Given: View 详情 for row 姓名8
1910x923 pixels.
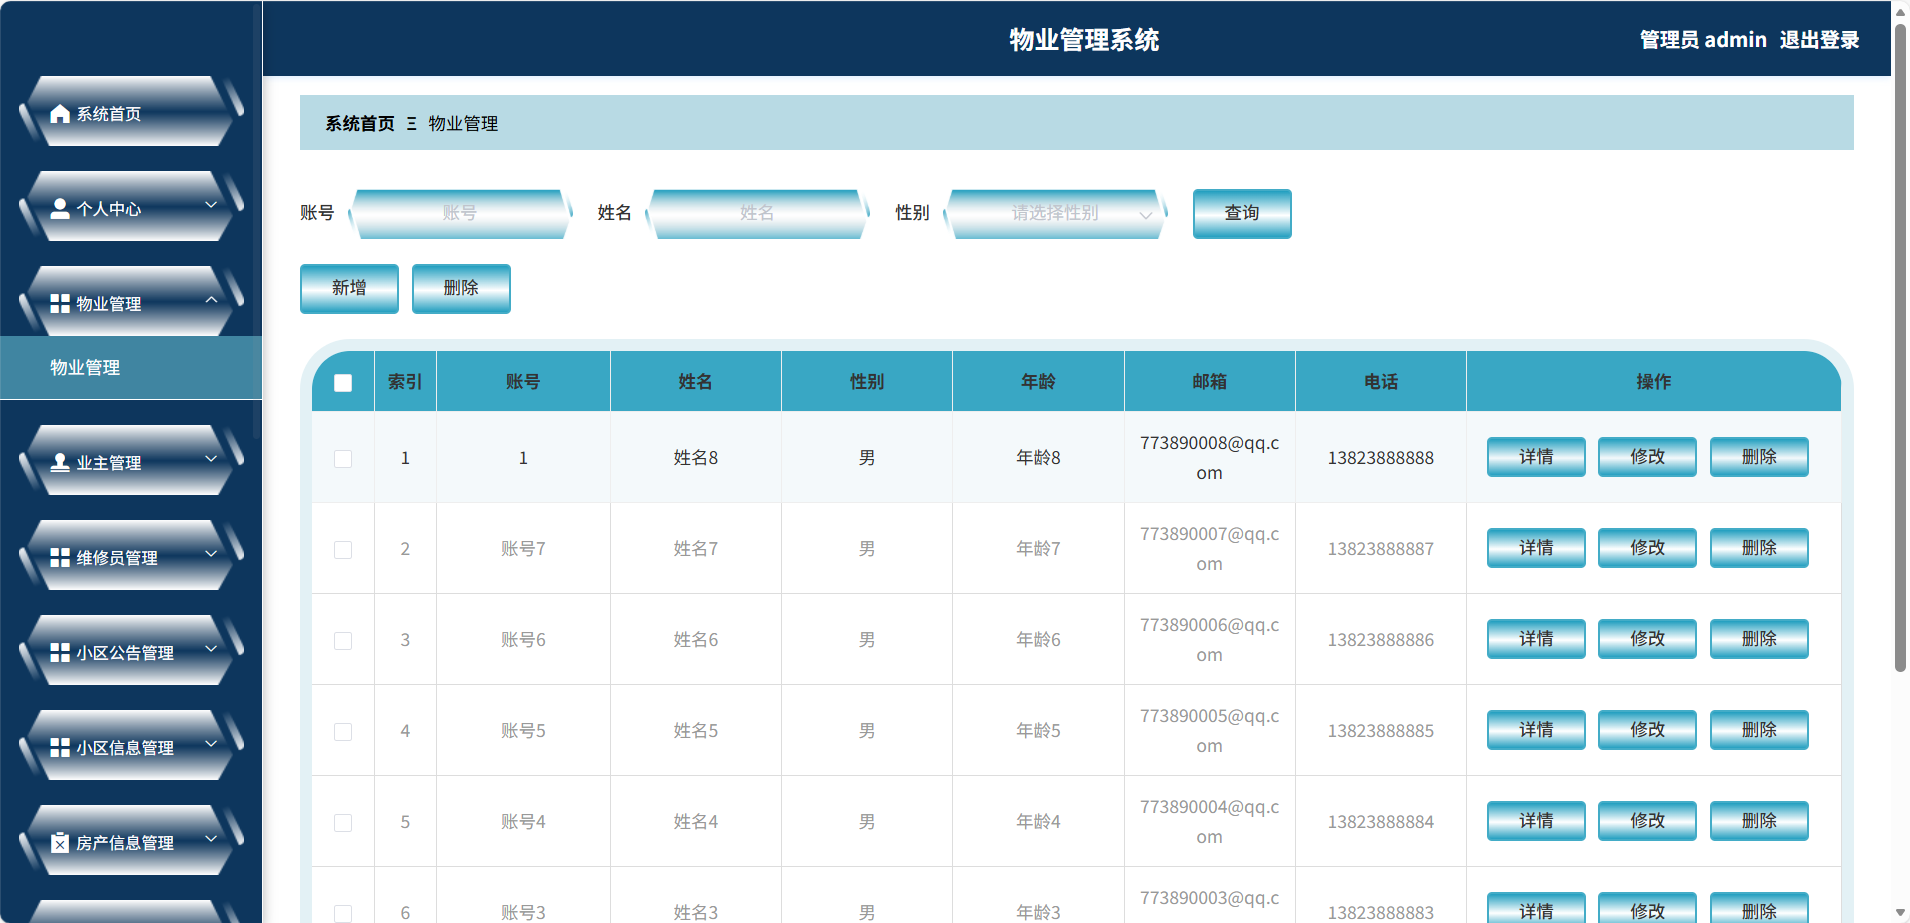Looking at the screenshot, I should (x=1536, y=457).
